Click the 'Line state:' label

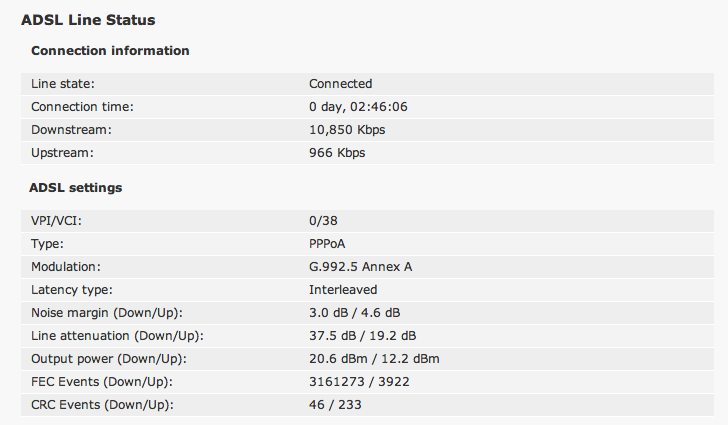[63, 84]
